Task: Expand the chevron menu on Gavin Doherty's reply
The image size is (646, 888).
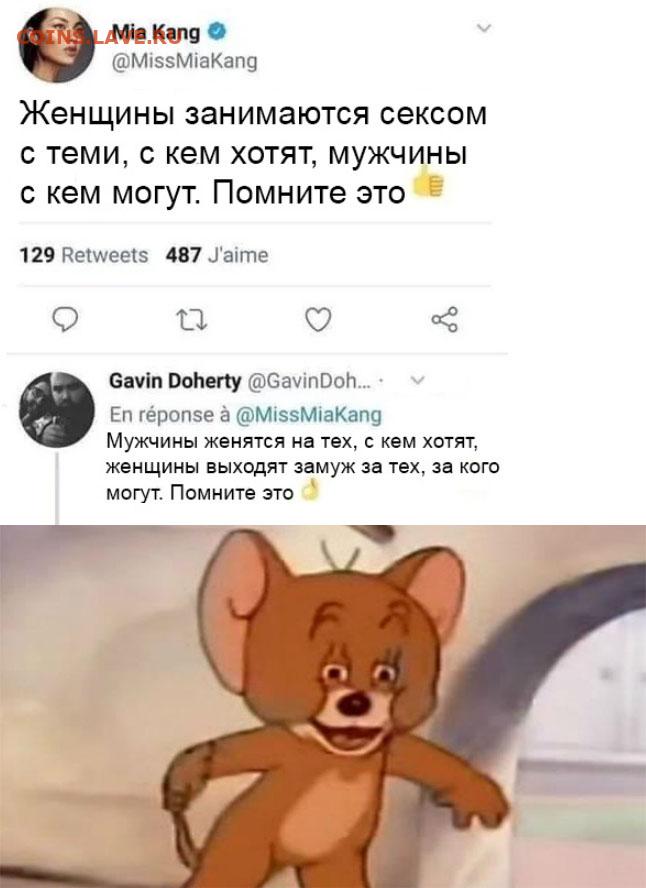Action: point(417,381)
